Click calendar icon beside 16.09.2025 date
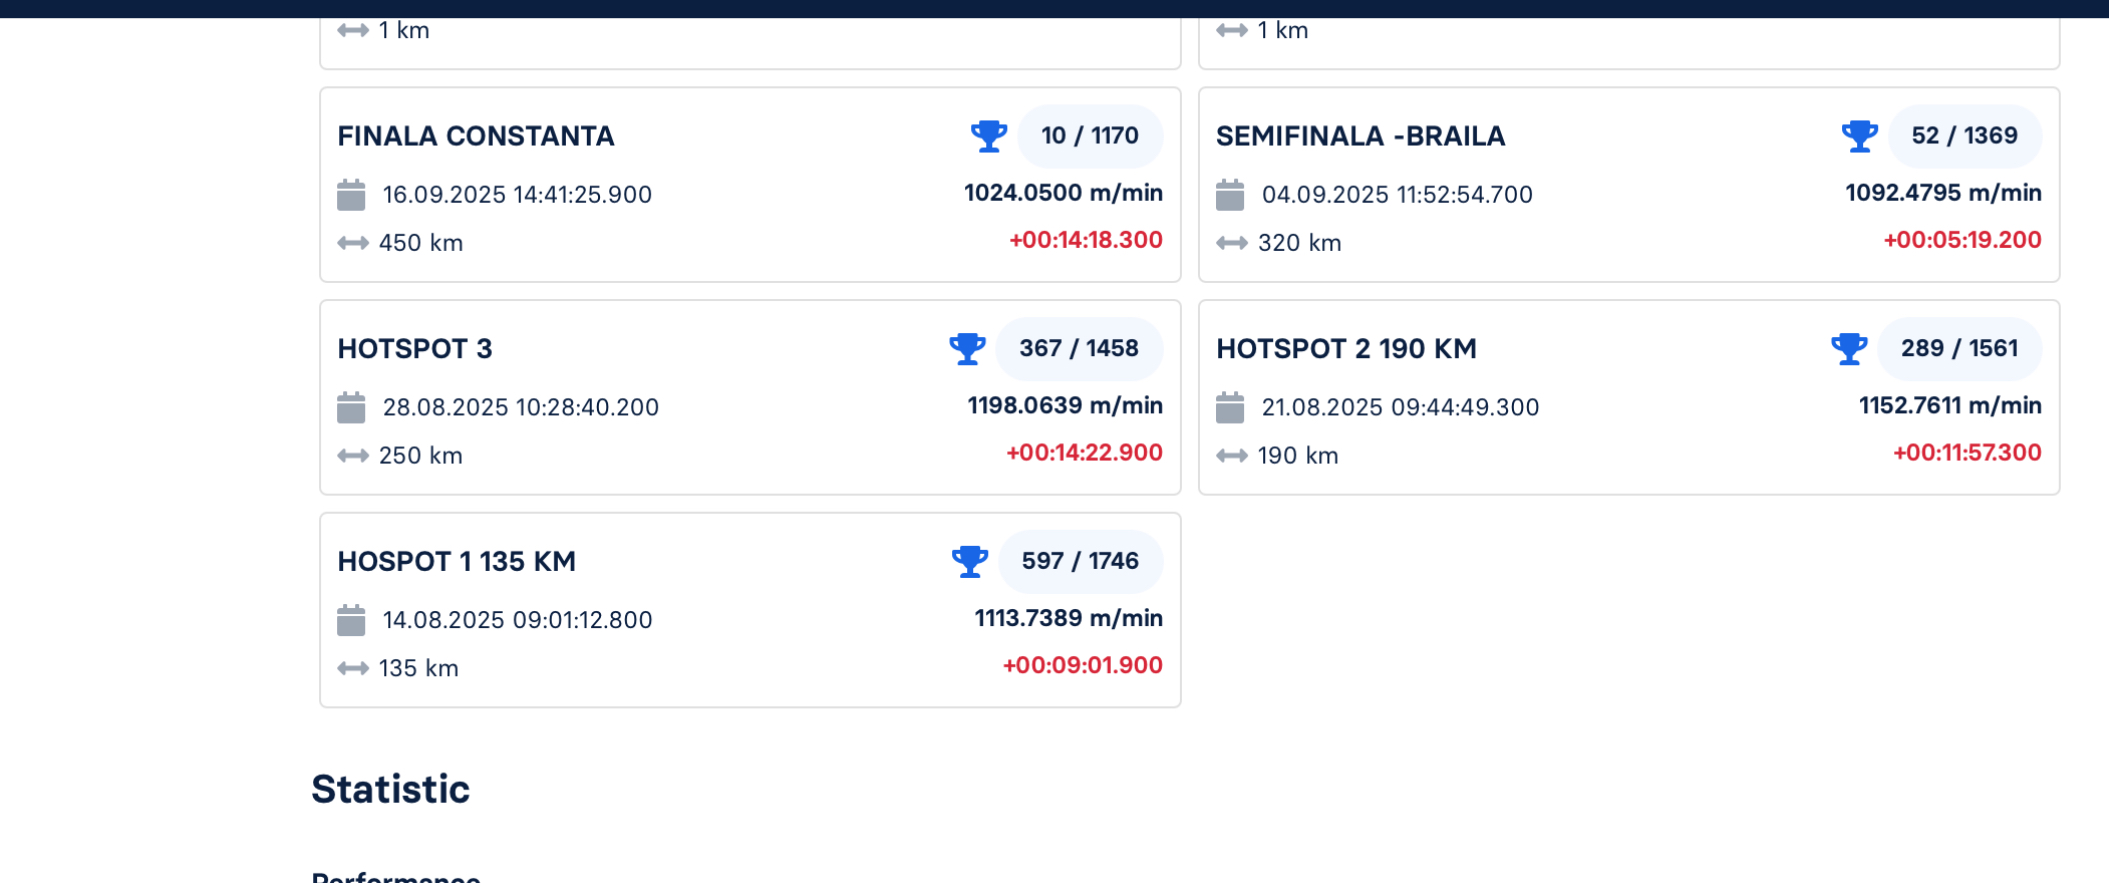This screenshot has width=2109, height=883. (351, 195)
